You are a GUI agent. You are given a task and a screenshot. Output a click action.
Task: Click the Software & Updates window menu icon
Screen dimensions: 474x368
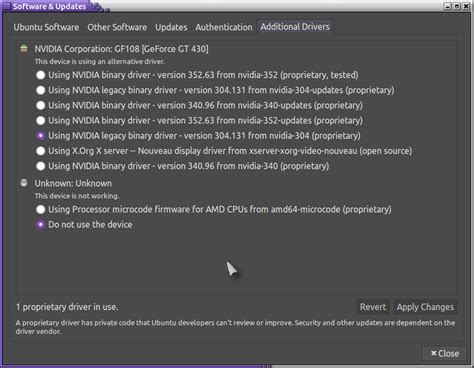coord(7,6)
